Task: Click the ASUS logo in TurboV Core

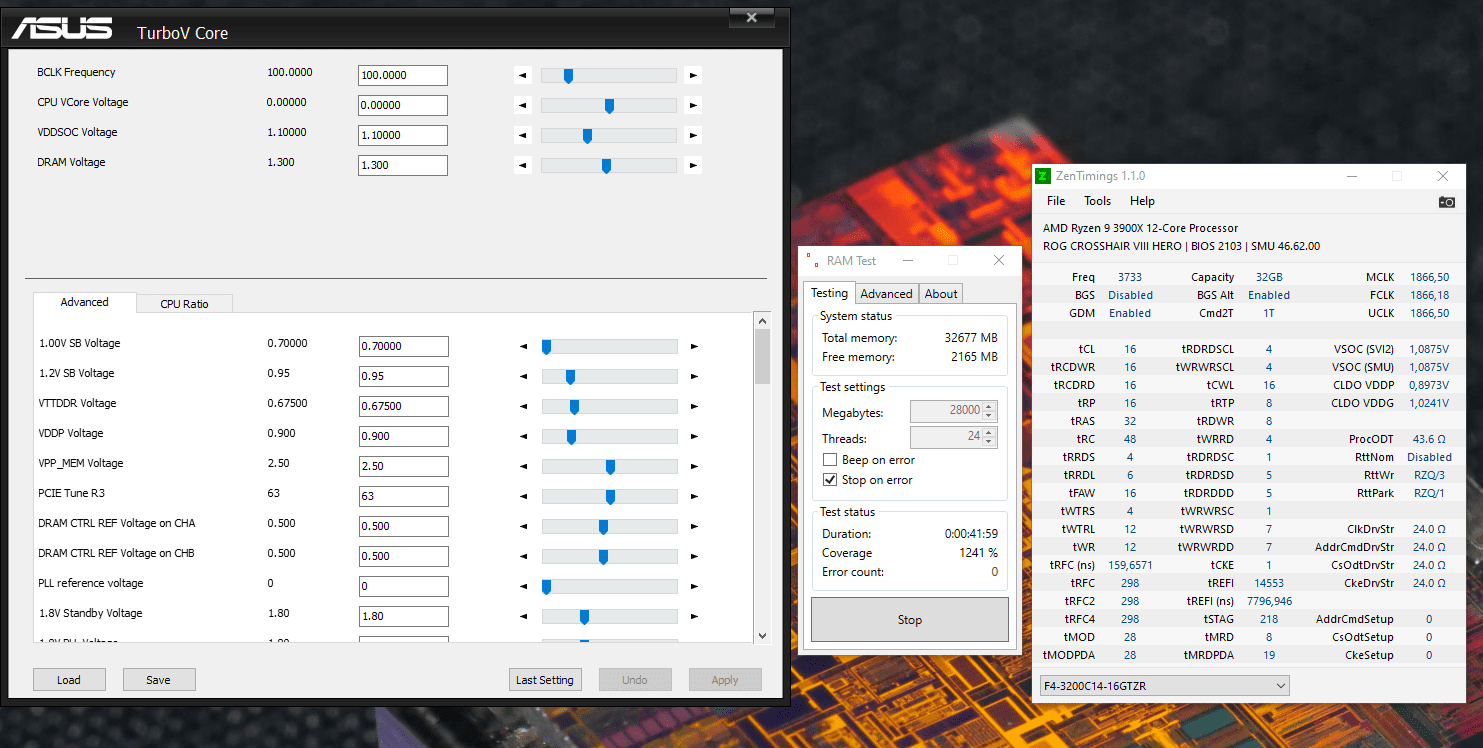Action: 62,27
